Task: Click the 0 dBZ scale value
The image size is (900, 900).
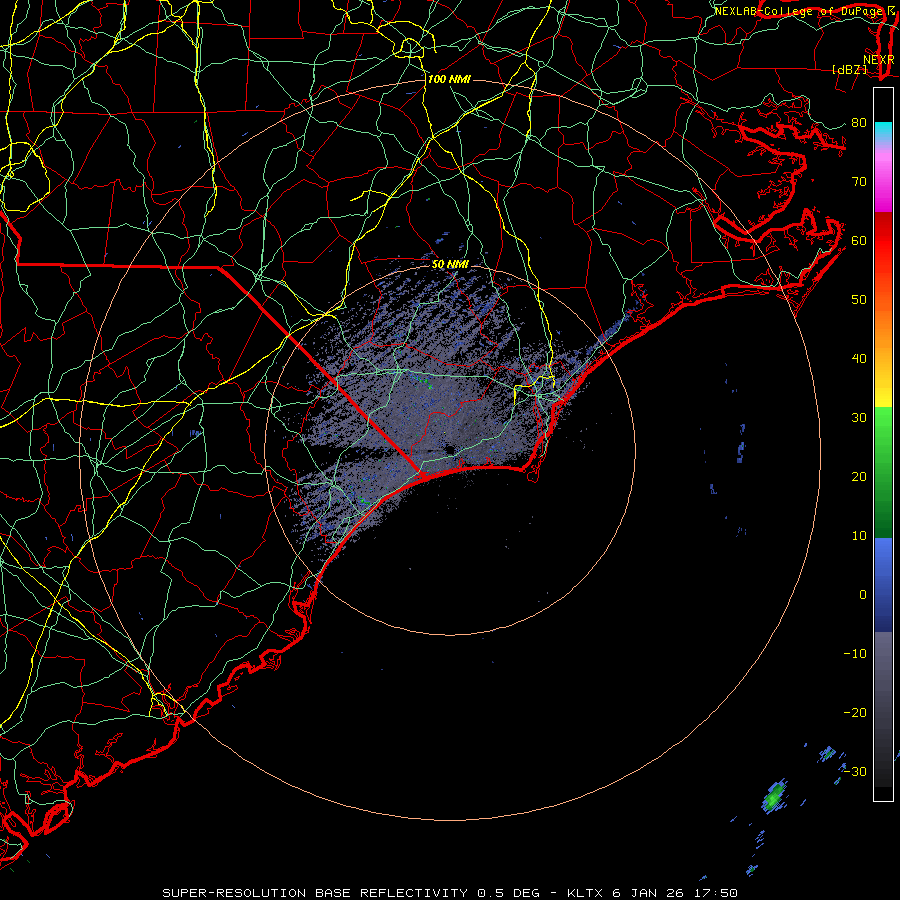Action: (863, 595)
